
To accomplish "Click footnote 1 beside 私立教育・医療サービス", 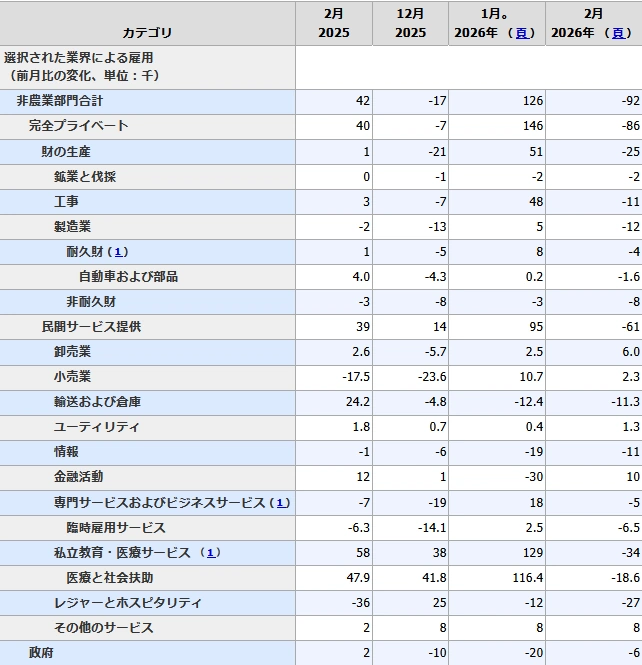I will click(212, 552).
